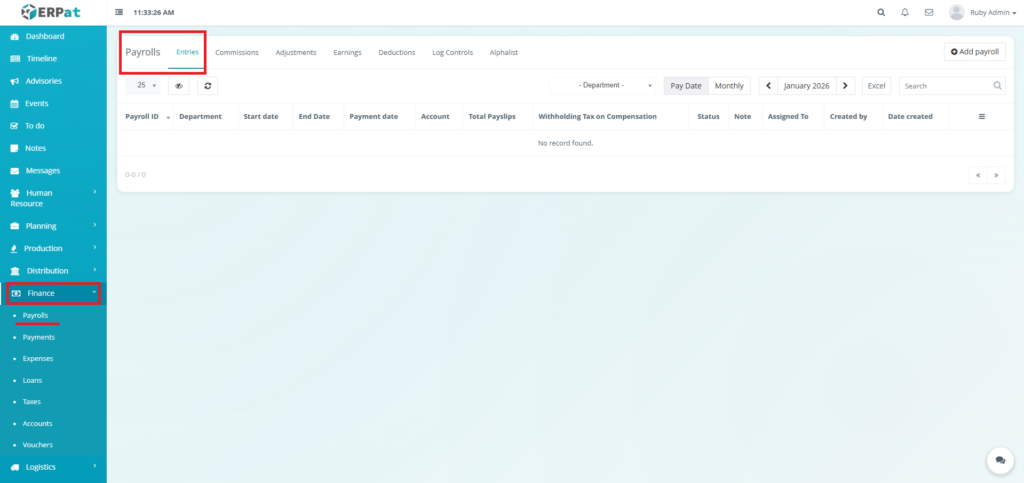Switch to Monthly filter
Viewport: 1024px width, 483px height.
[x=729, y=86]
